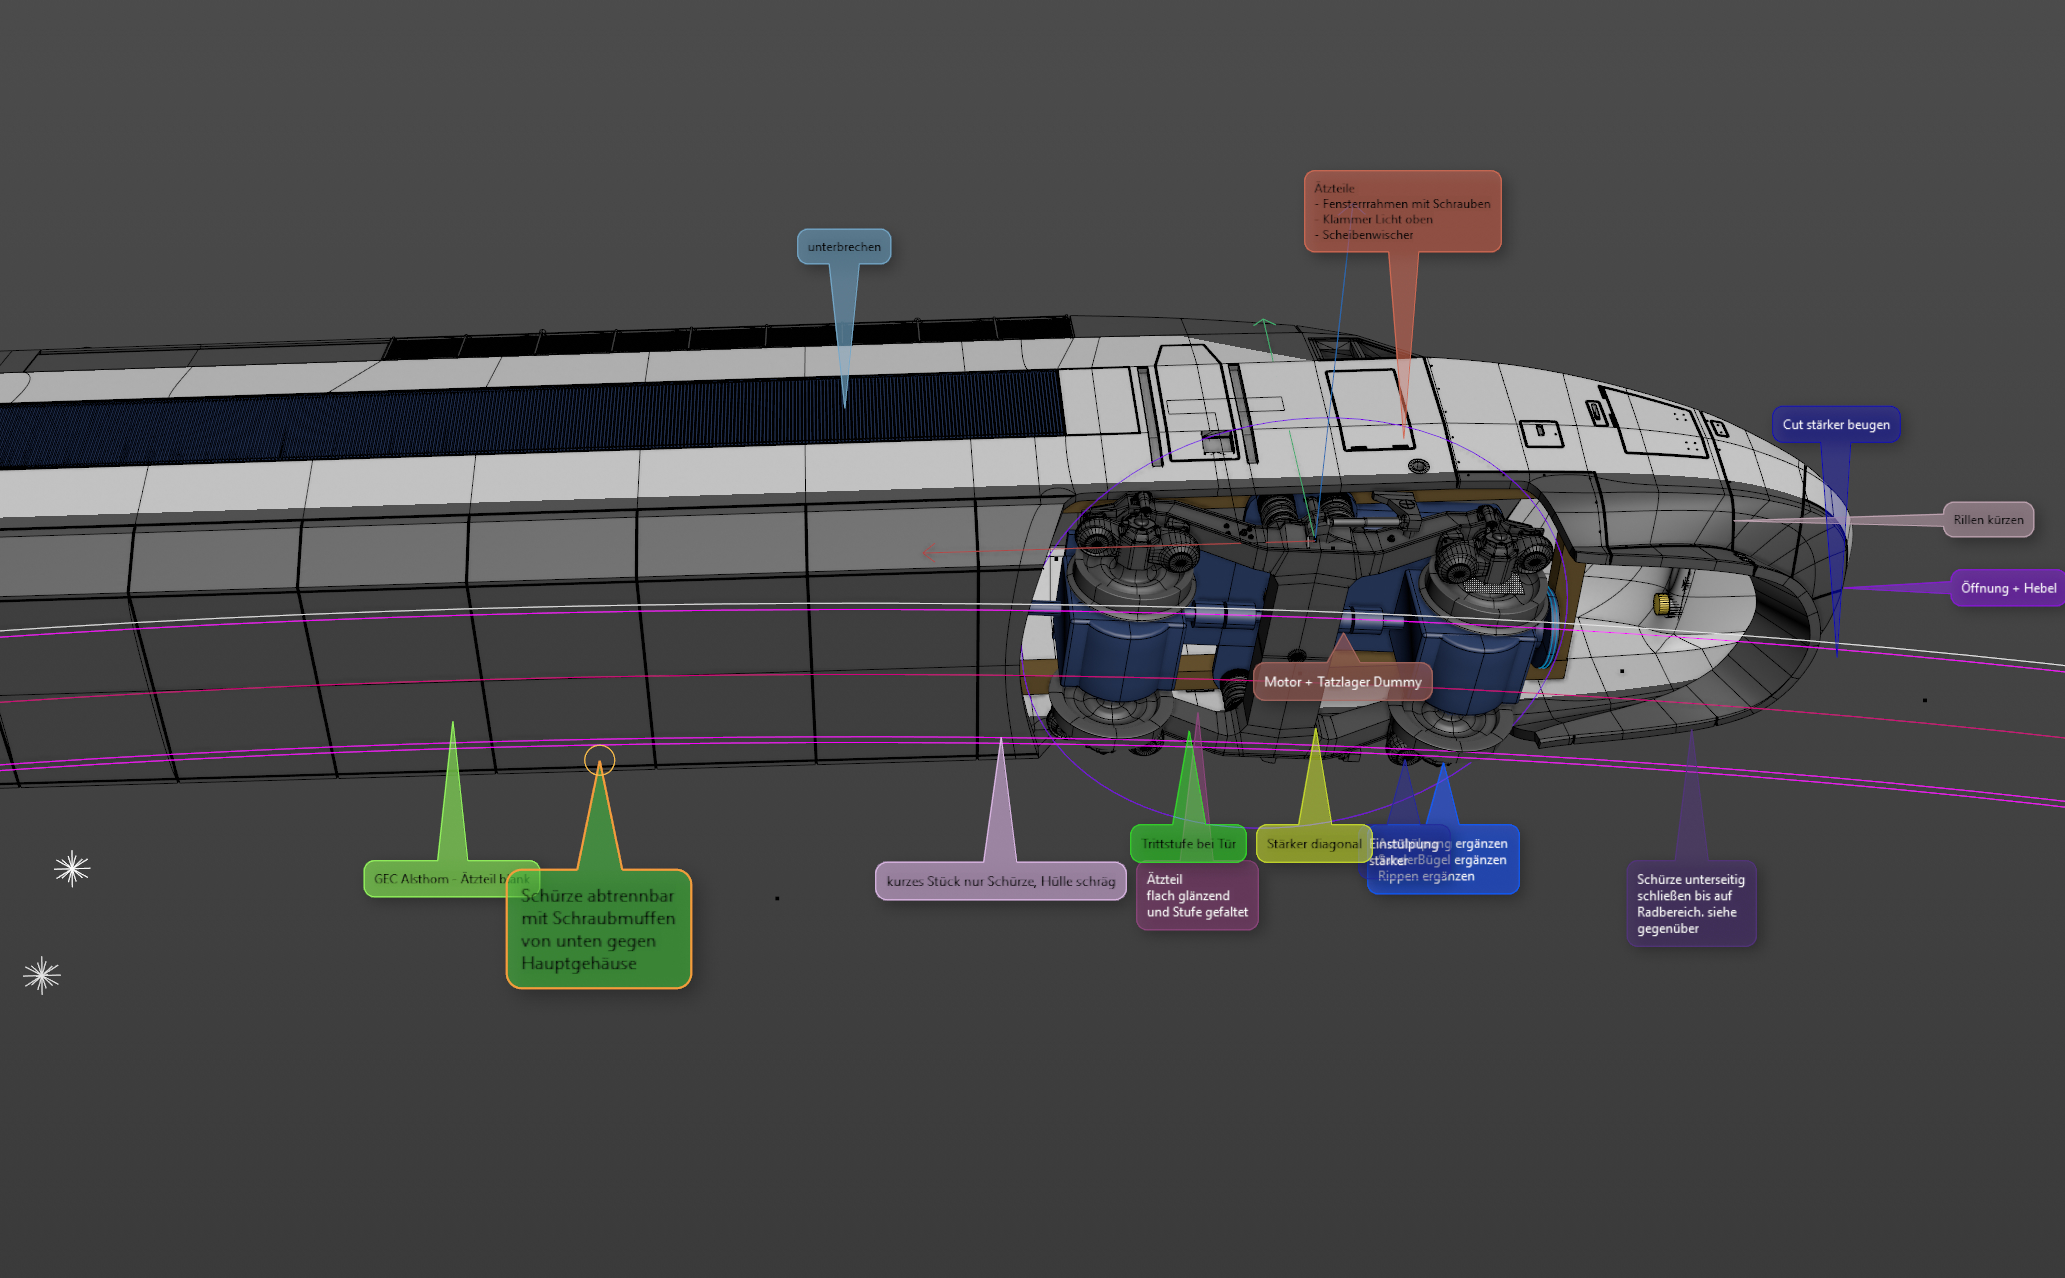Click the 'Schürze unterseitig schließen' note
This screenshot has height=1278, width=2065.
pyautogui.click(x=1690, y=904)
